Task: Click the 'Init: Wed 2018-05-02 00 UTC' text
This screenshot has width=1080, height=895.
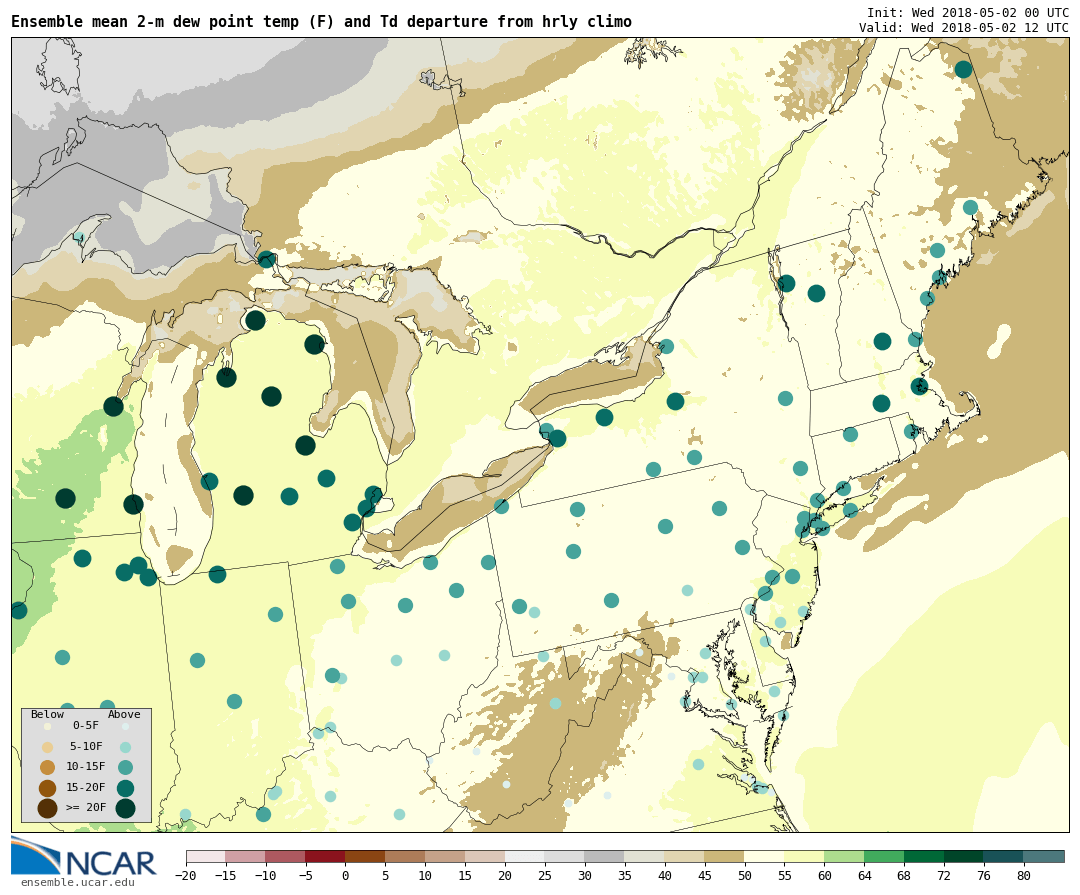Action: (x=967, y=12)
